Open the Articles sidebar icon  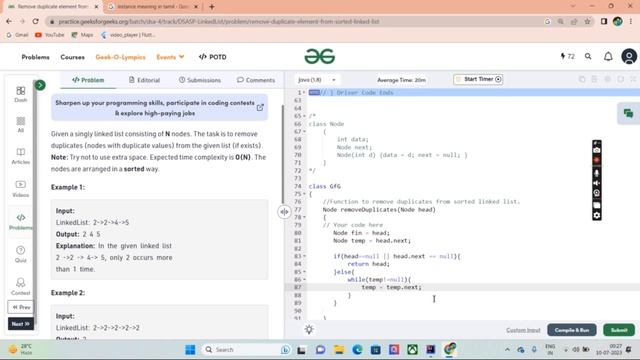coord(20,156)
